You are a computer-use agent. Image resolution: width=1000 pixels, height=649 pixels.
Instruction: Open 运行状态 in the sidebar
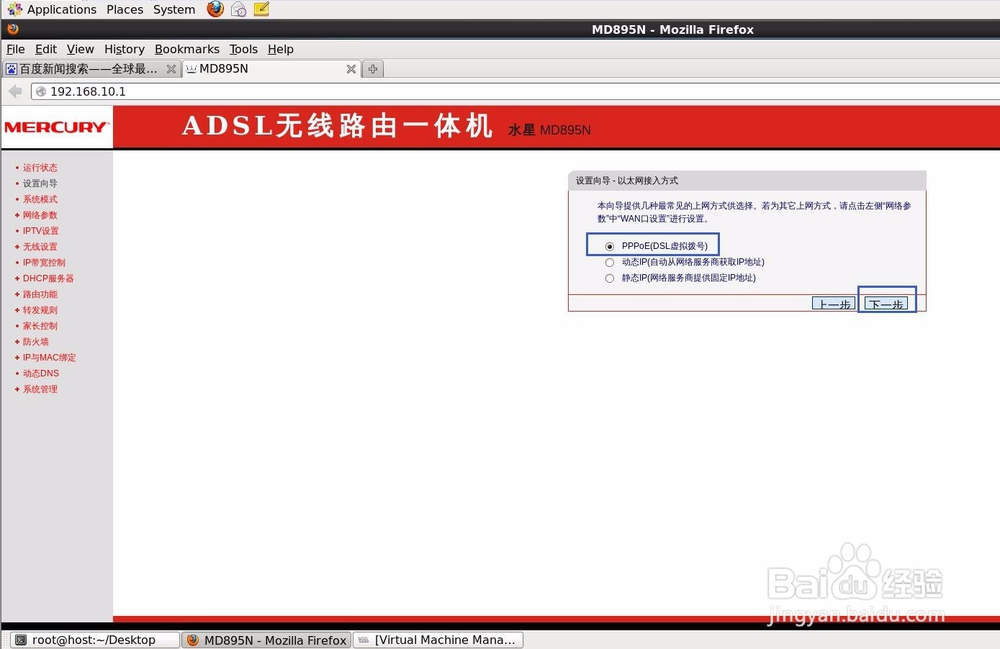(40, 168)
